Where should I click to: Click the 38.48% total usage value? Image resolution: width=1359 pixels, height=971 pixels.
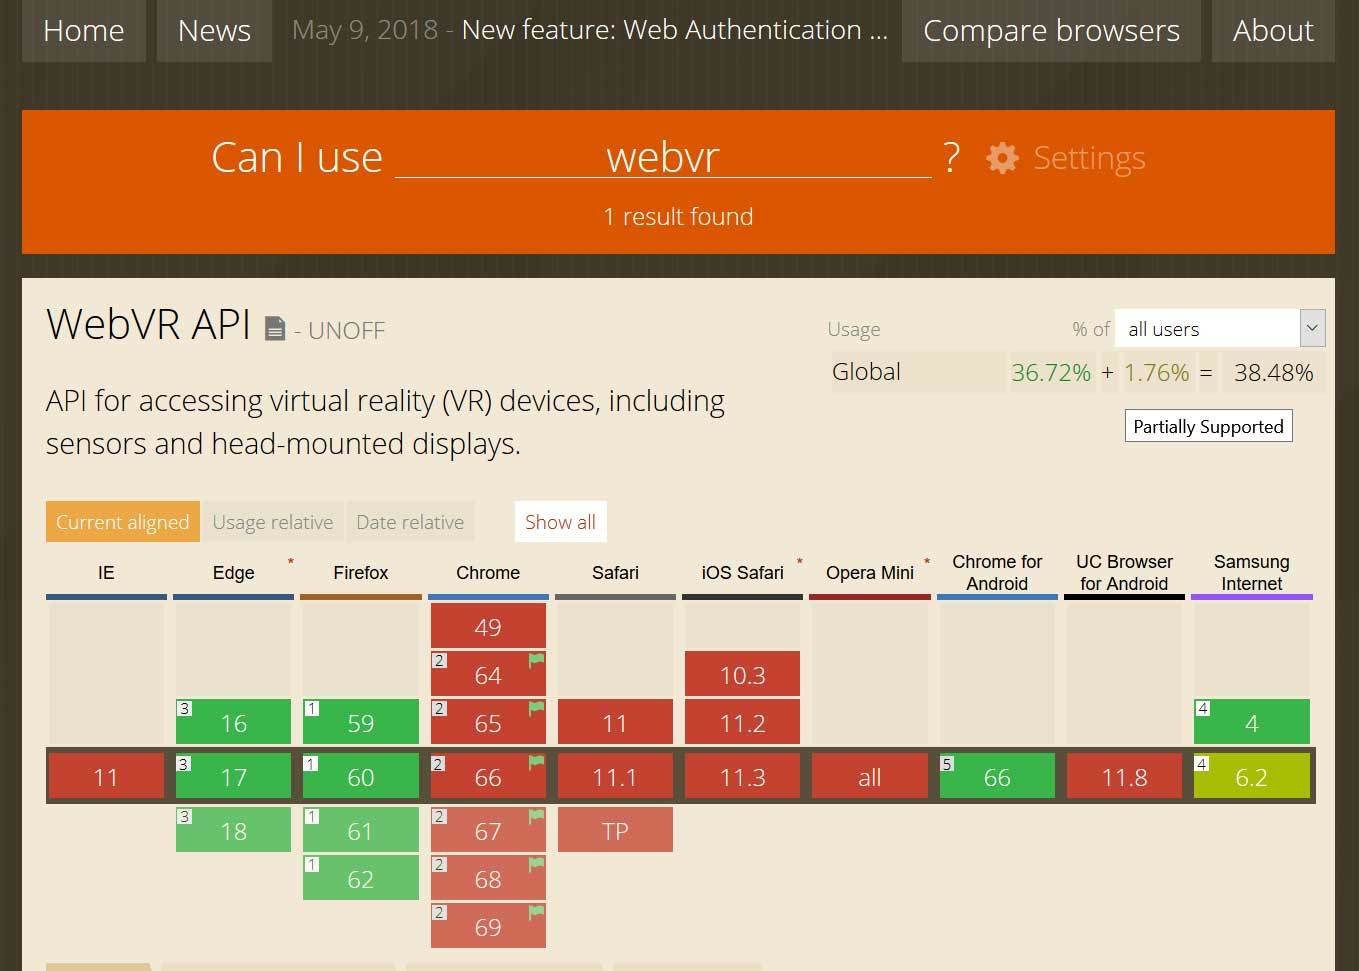1273,372
